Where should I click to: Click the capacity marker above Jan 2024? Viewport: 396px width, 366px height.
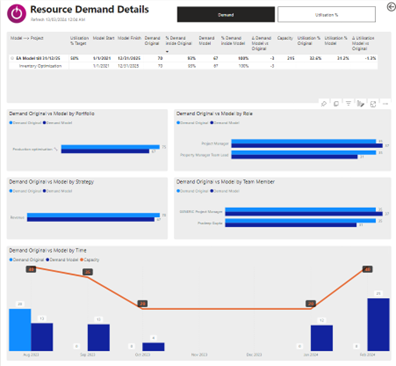pyautogui.click(x=311, y=304)
